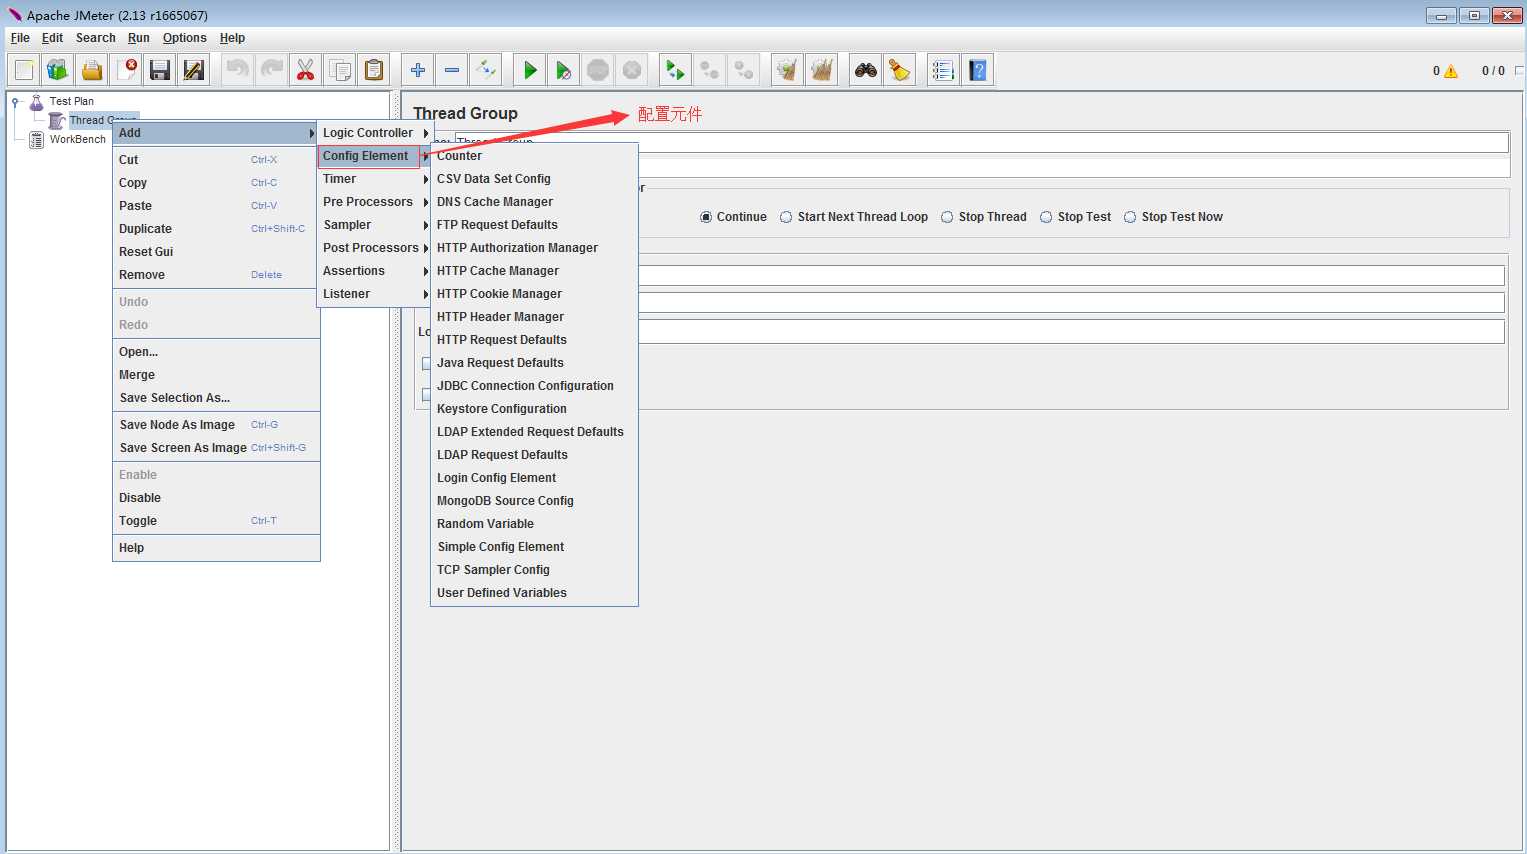The width and height of the screenshot is (1527, 854).
Task: Click the Reset Search brush icon
Action: (900, 70)
